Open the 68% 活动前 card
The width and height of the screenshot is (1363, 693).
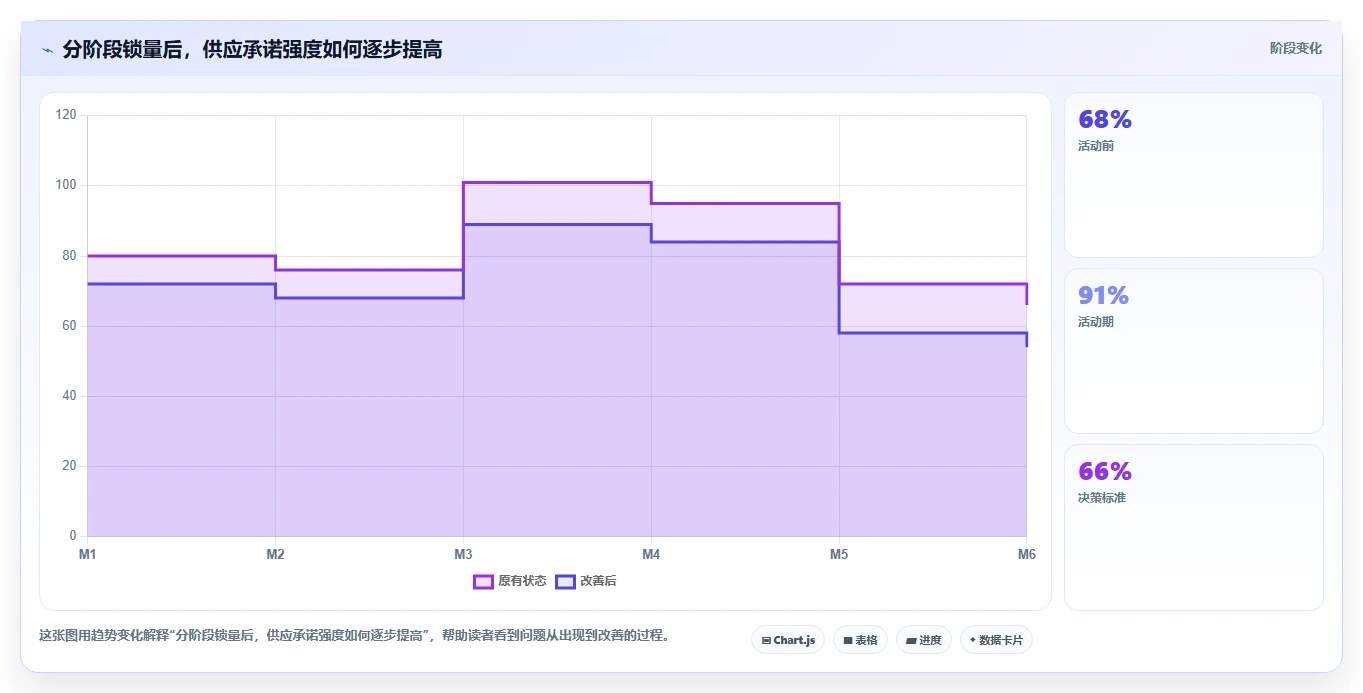tap(1194, 175)
